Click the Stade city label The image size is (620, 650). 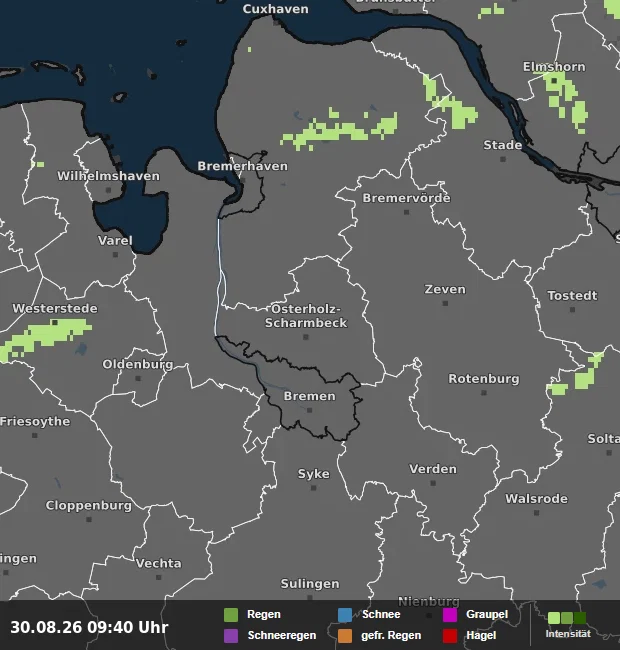point(503,145)
